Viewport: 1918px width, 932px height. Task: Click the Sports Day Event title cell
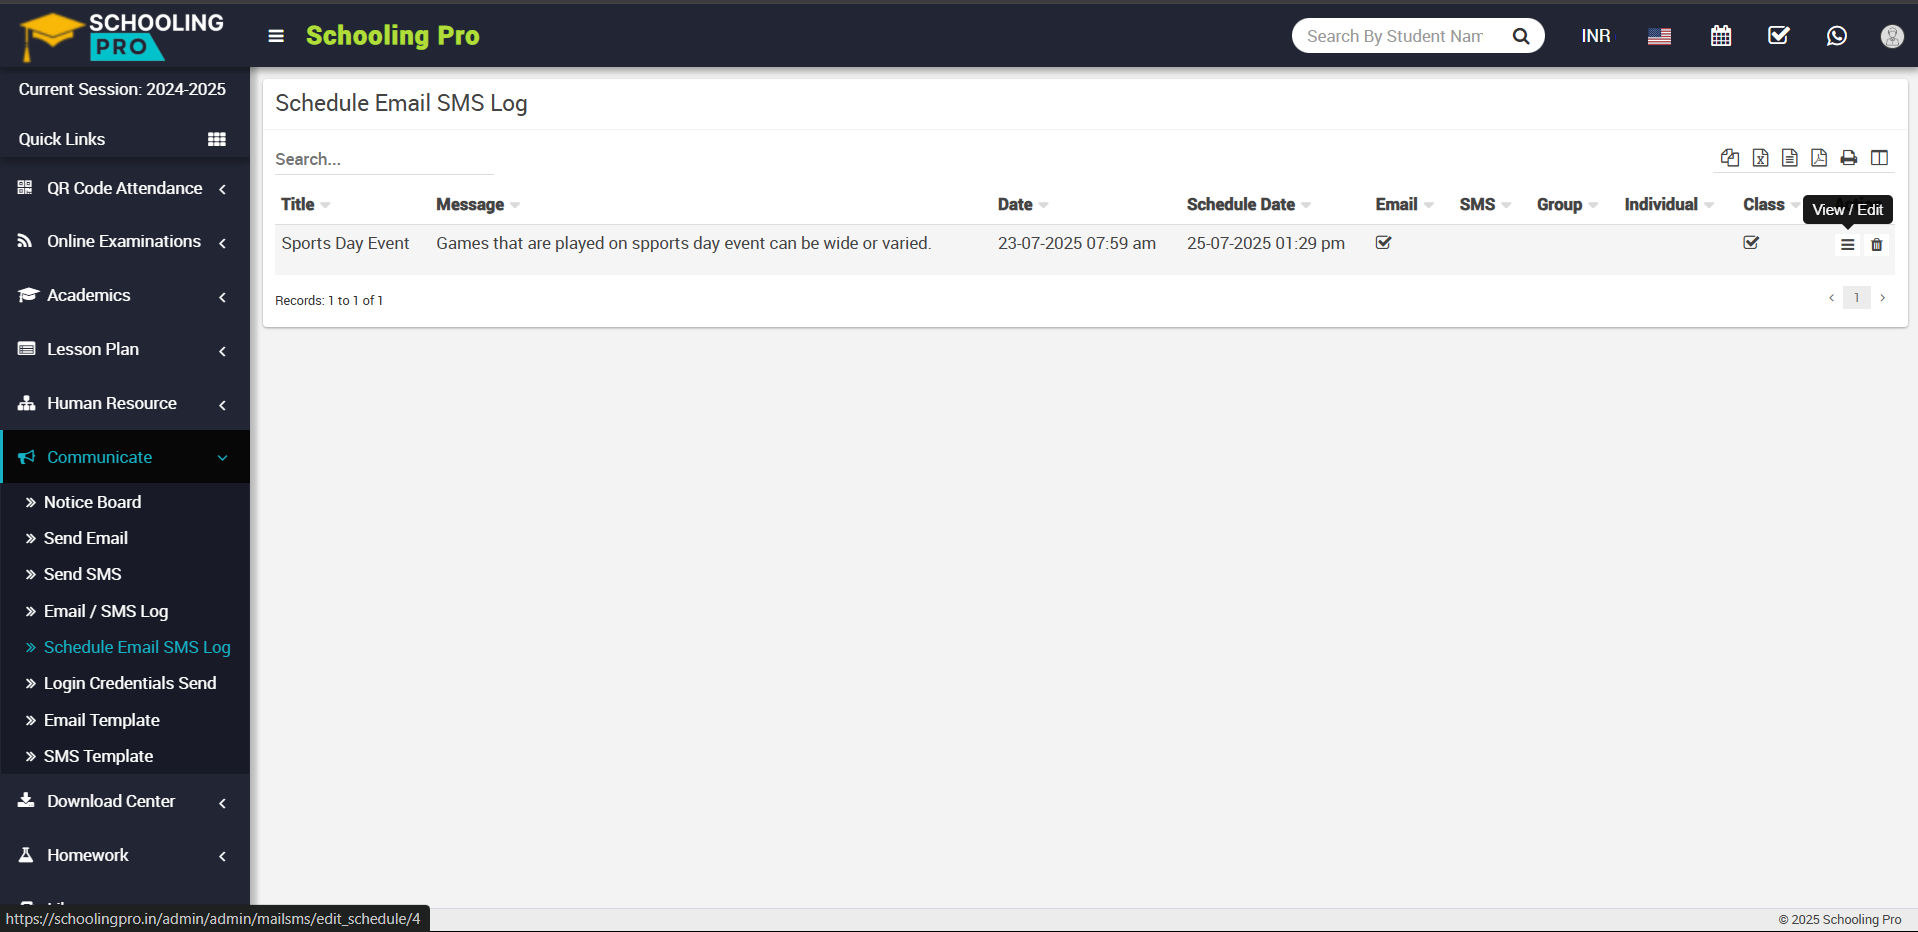pos(345,243)
